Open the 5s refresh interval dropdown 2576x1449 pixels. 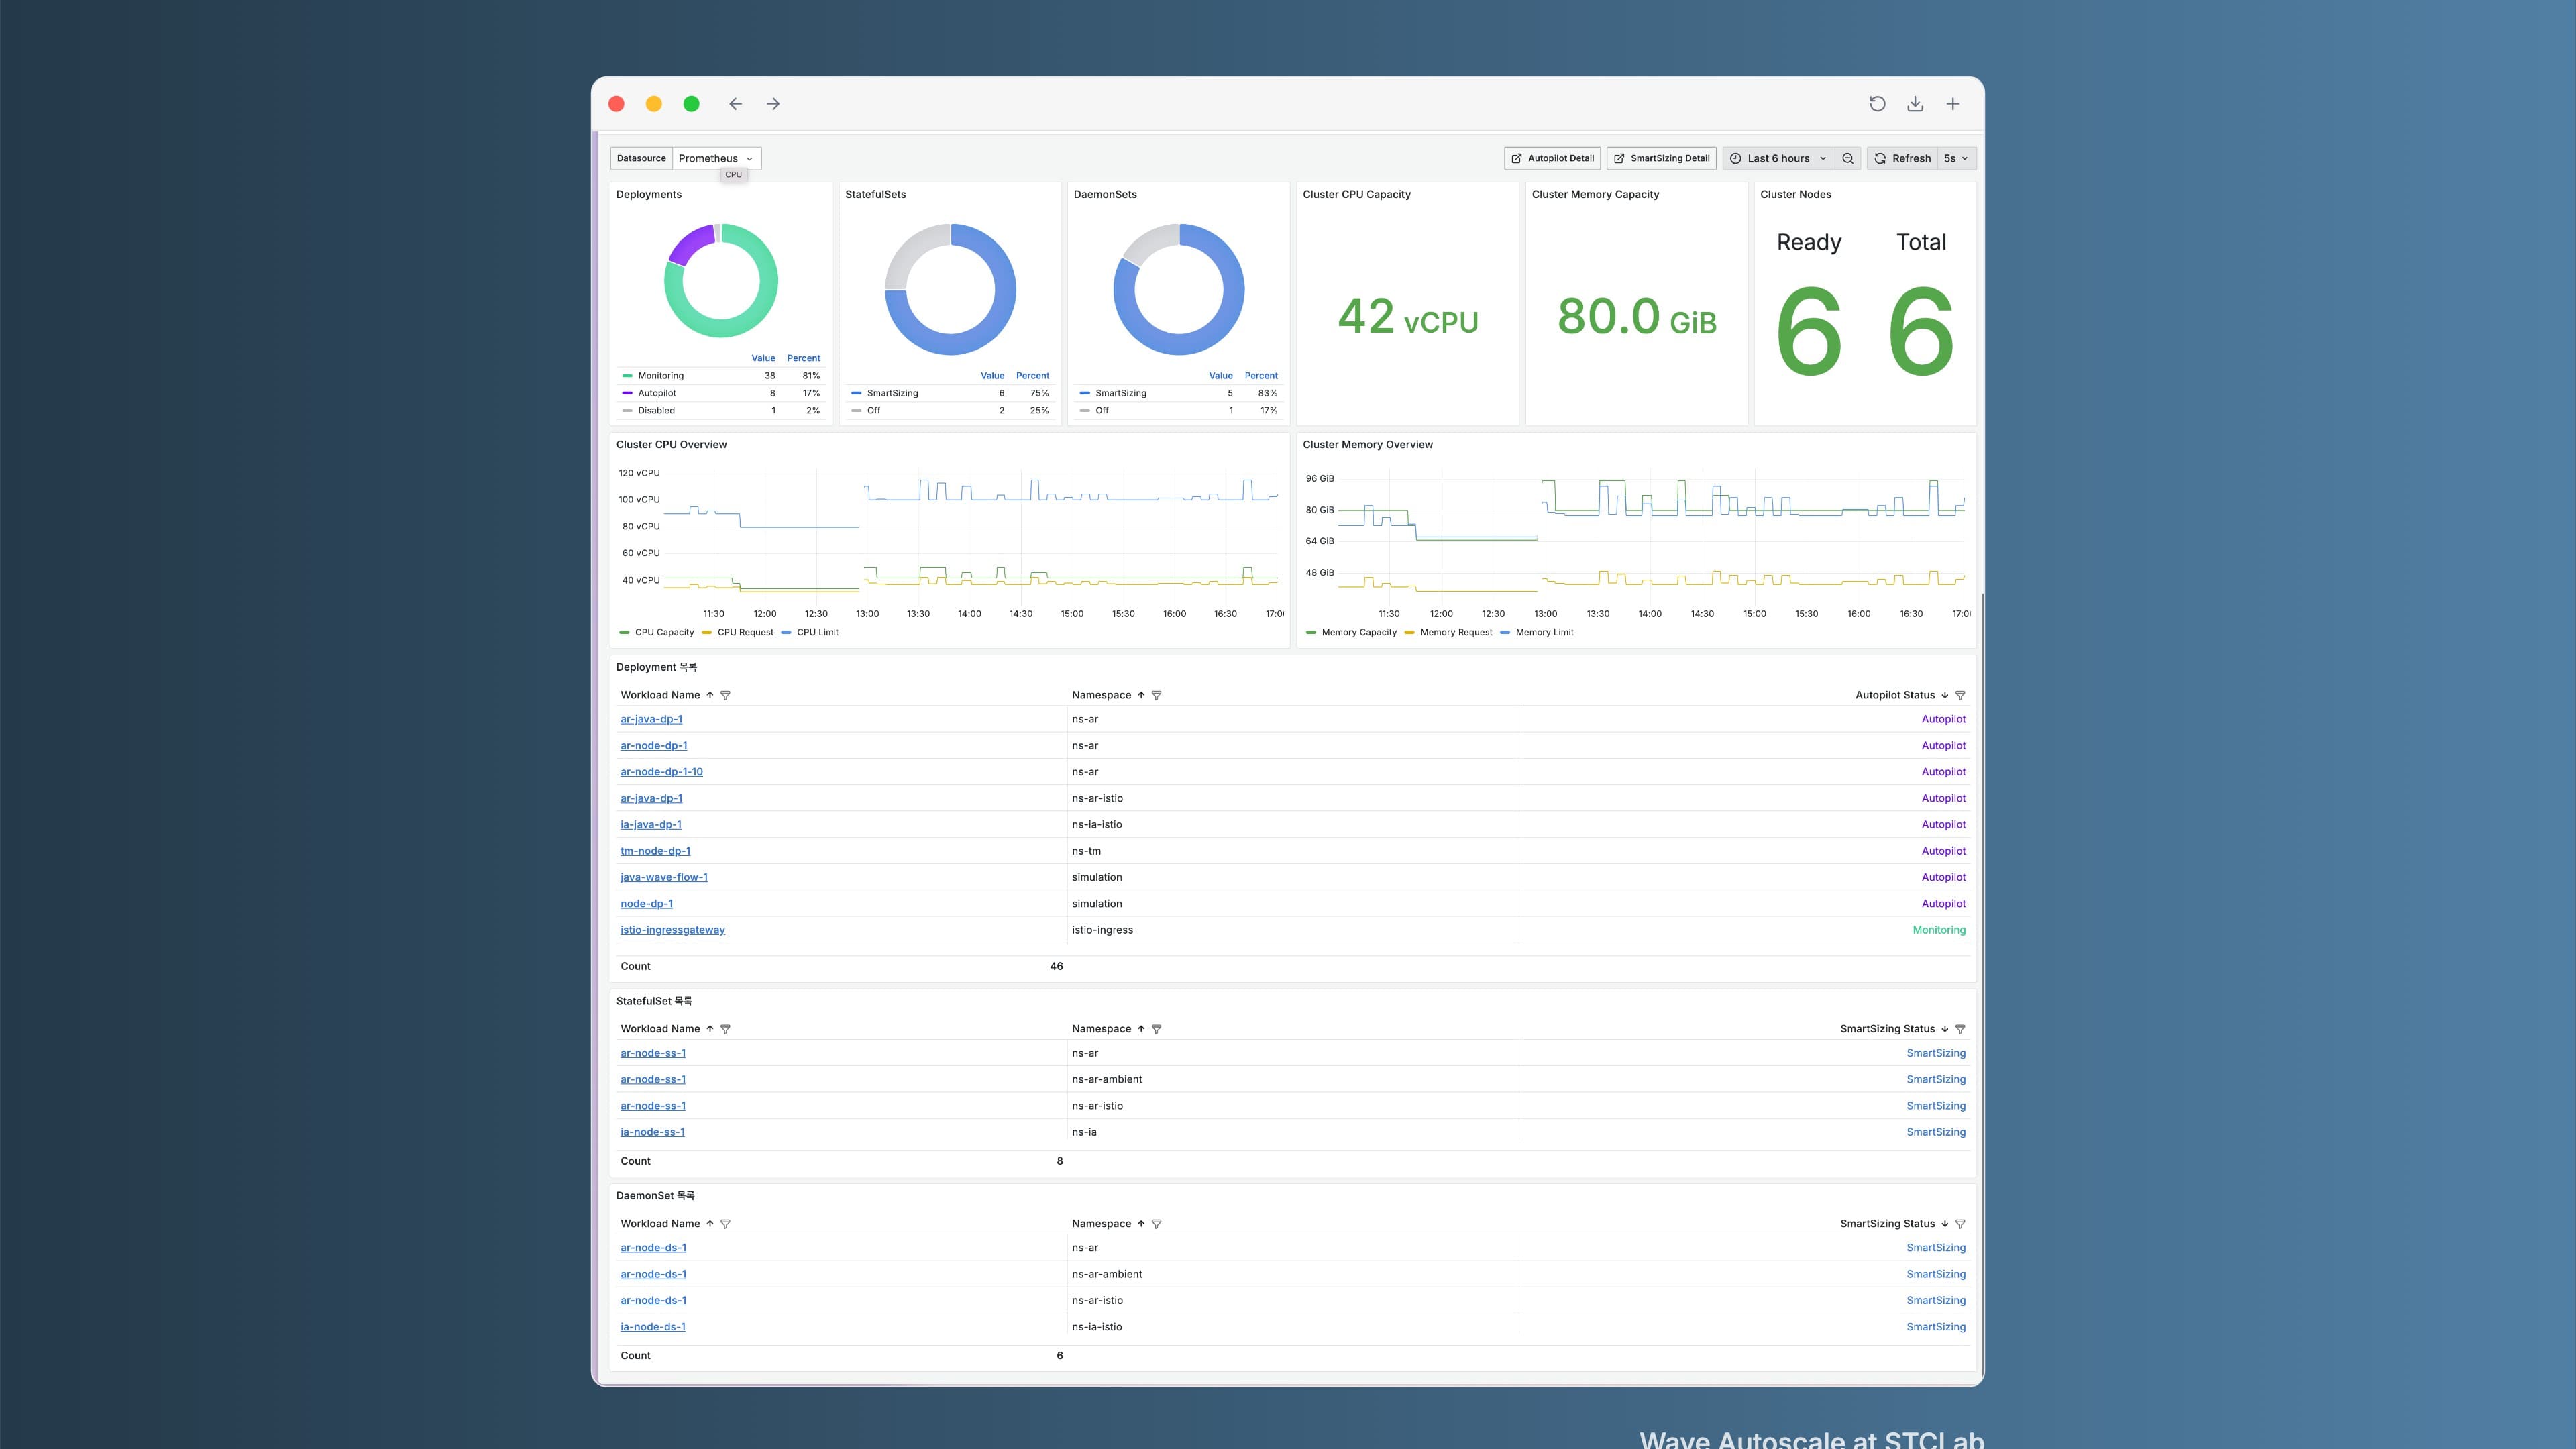coord(1956,158)
